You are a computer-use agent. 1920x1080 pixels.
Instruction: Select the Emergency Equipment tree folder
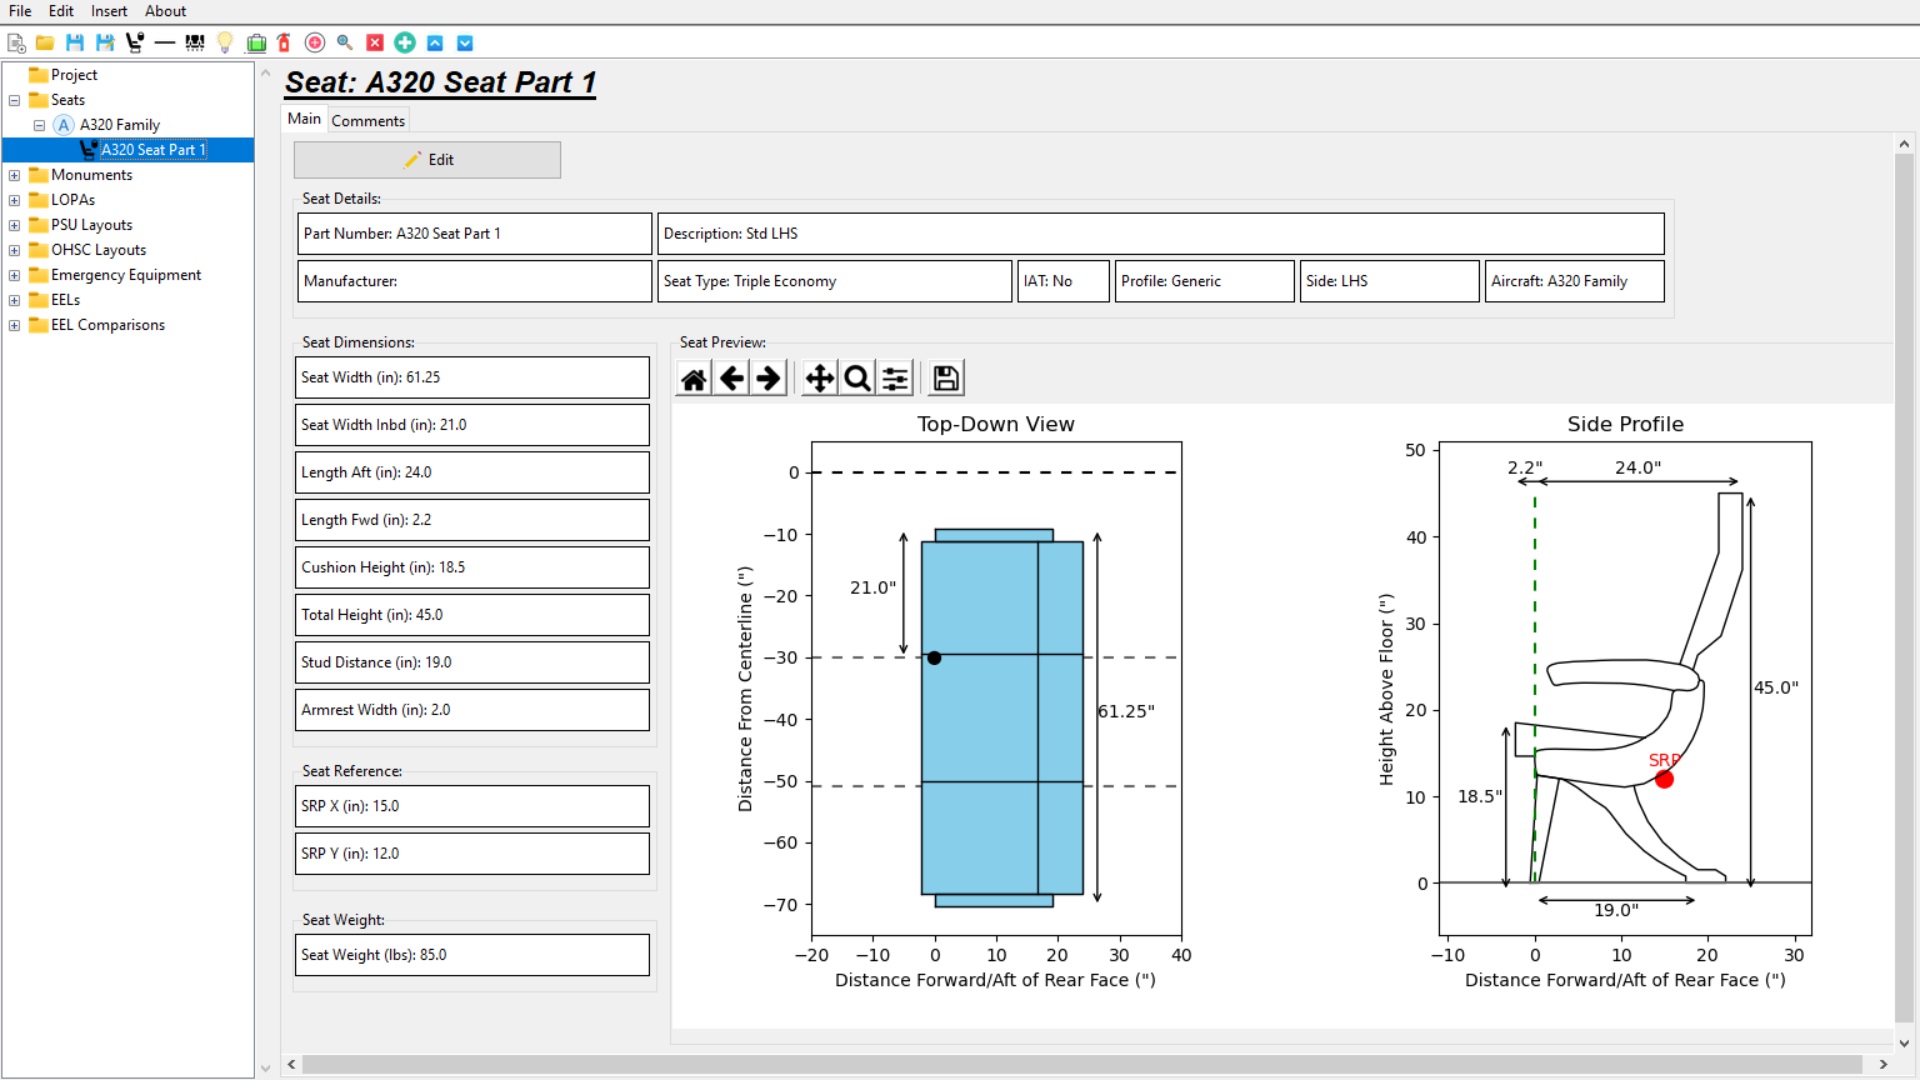(x=126, y=275)
